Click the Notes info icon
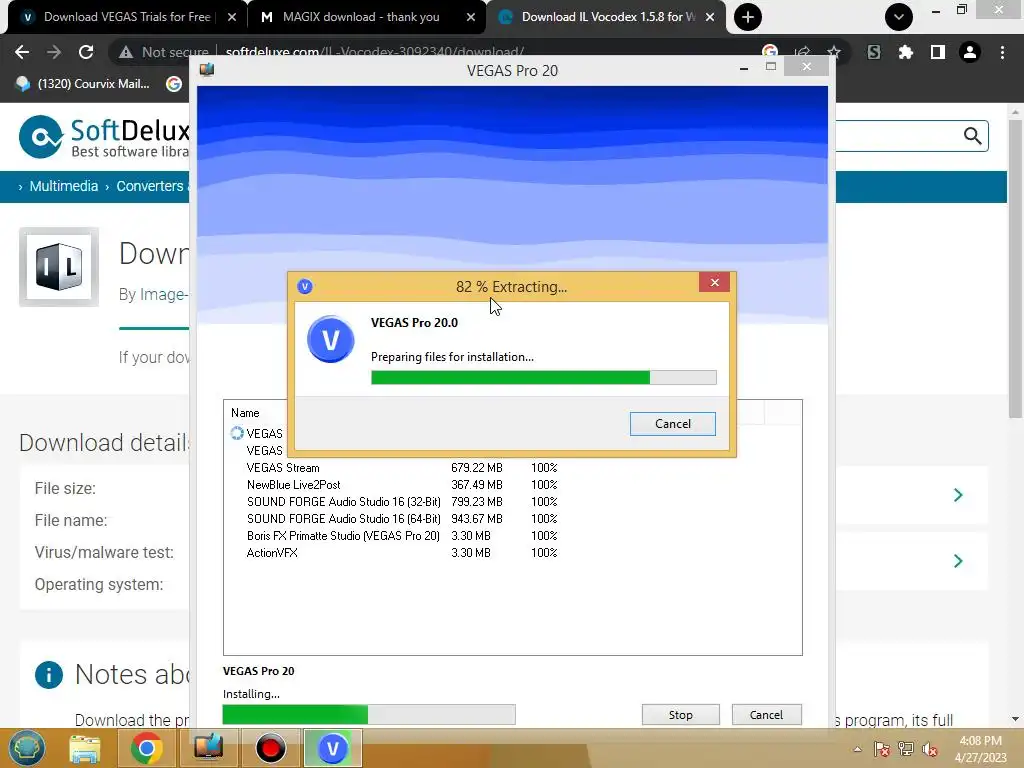1024x768 pixels. 49,675
